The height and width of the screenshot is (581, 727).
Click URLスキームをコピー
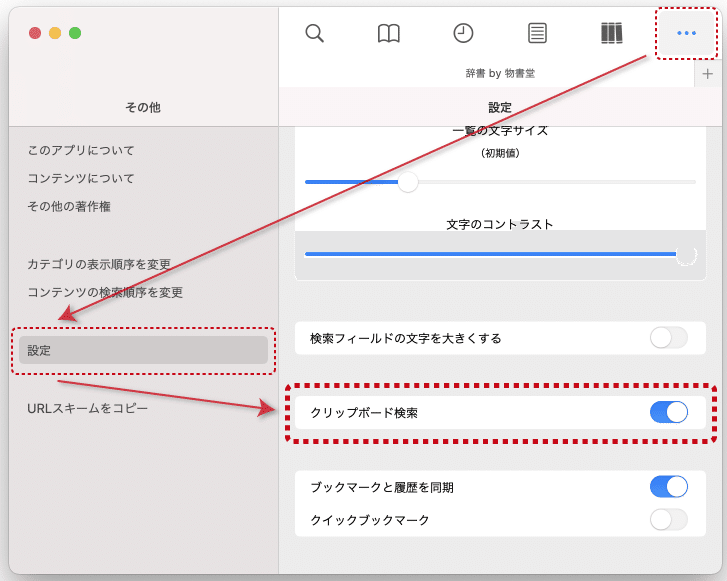coord(87,409)
